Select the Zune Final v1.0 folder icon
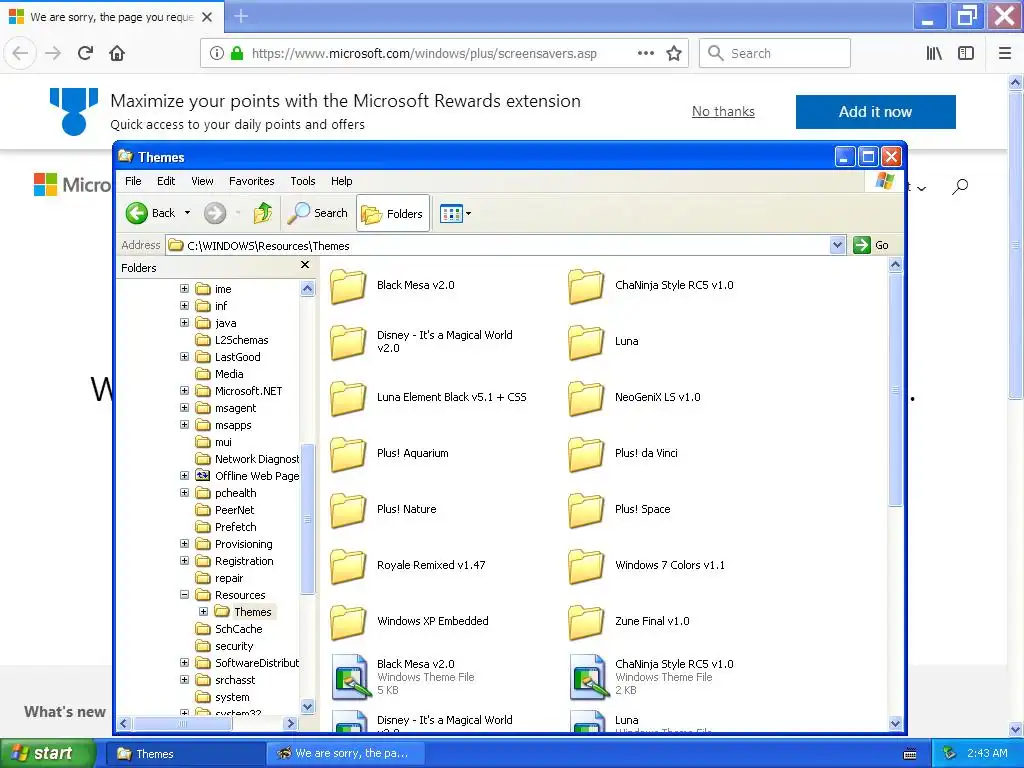Viewport: 1024px width, 768px height. [586, 622]
